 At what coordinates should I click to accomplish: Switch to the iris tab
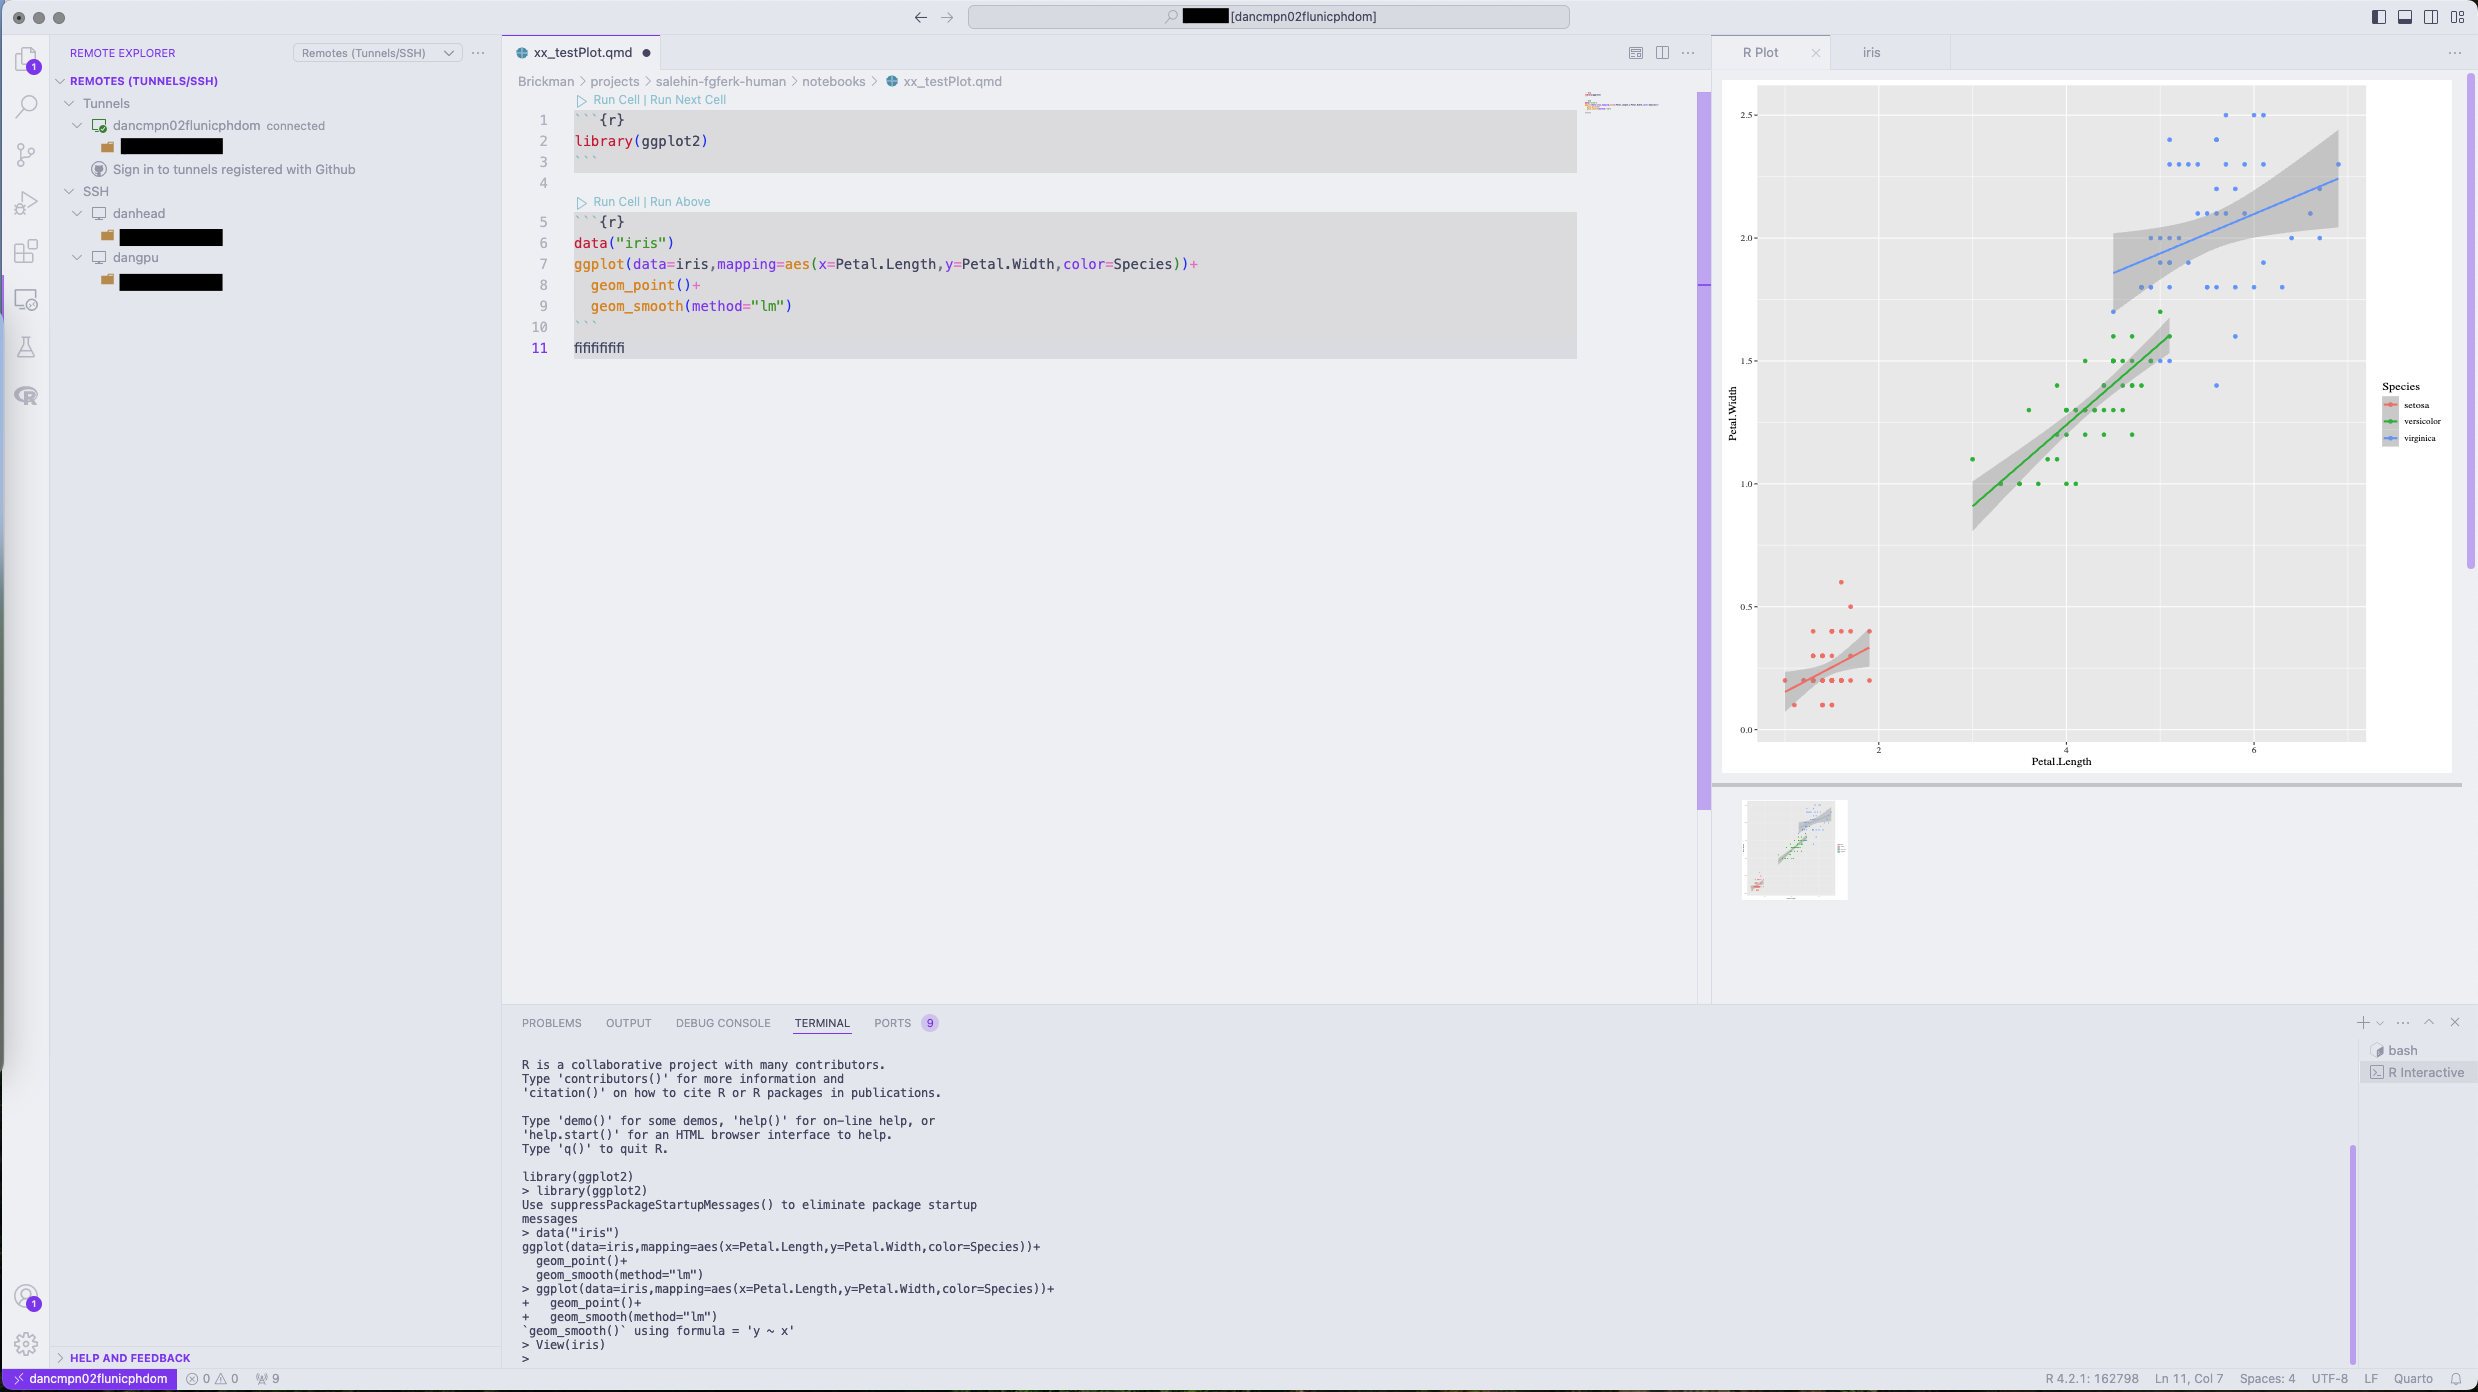pyautogui.click(x=1871, y=53)
